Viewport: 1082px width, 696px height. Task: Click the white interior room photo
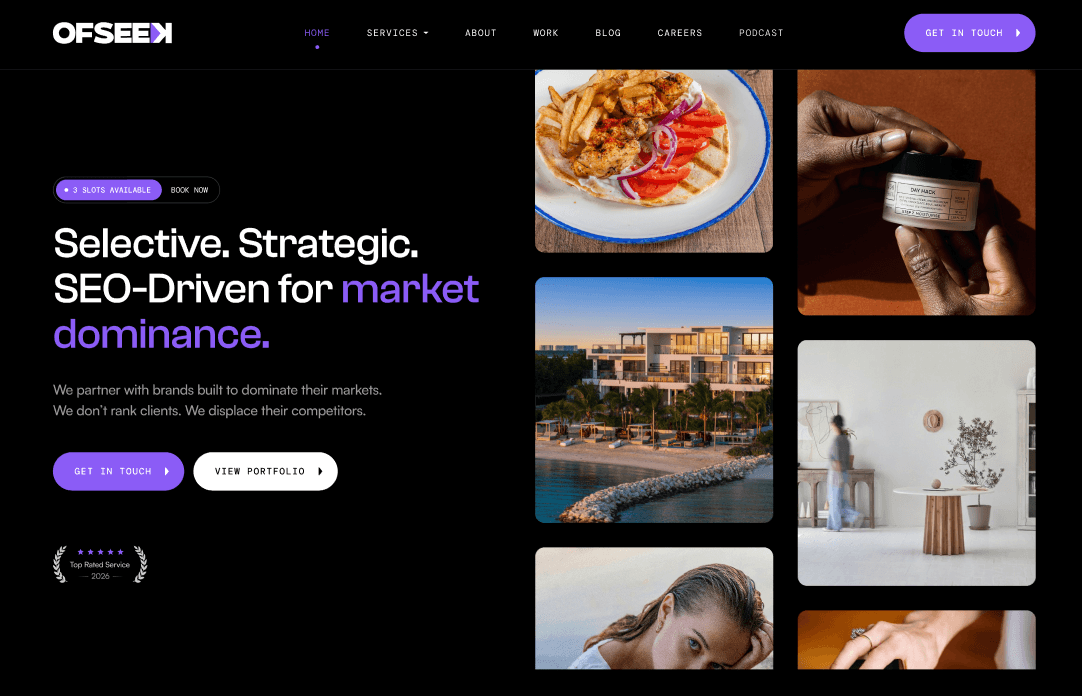coord(916,463)
